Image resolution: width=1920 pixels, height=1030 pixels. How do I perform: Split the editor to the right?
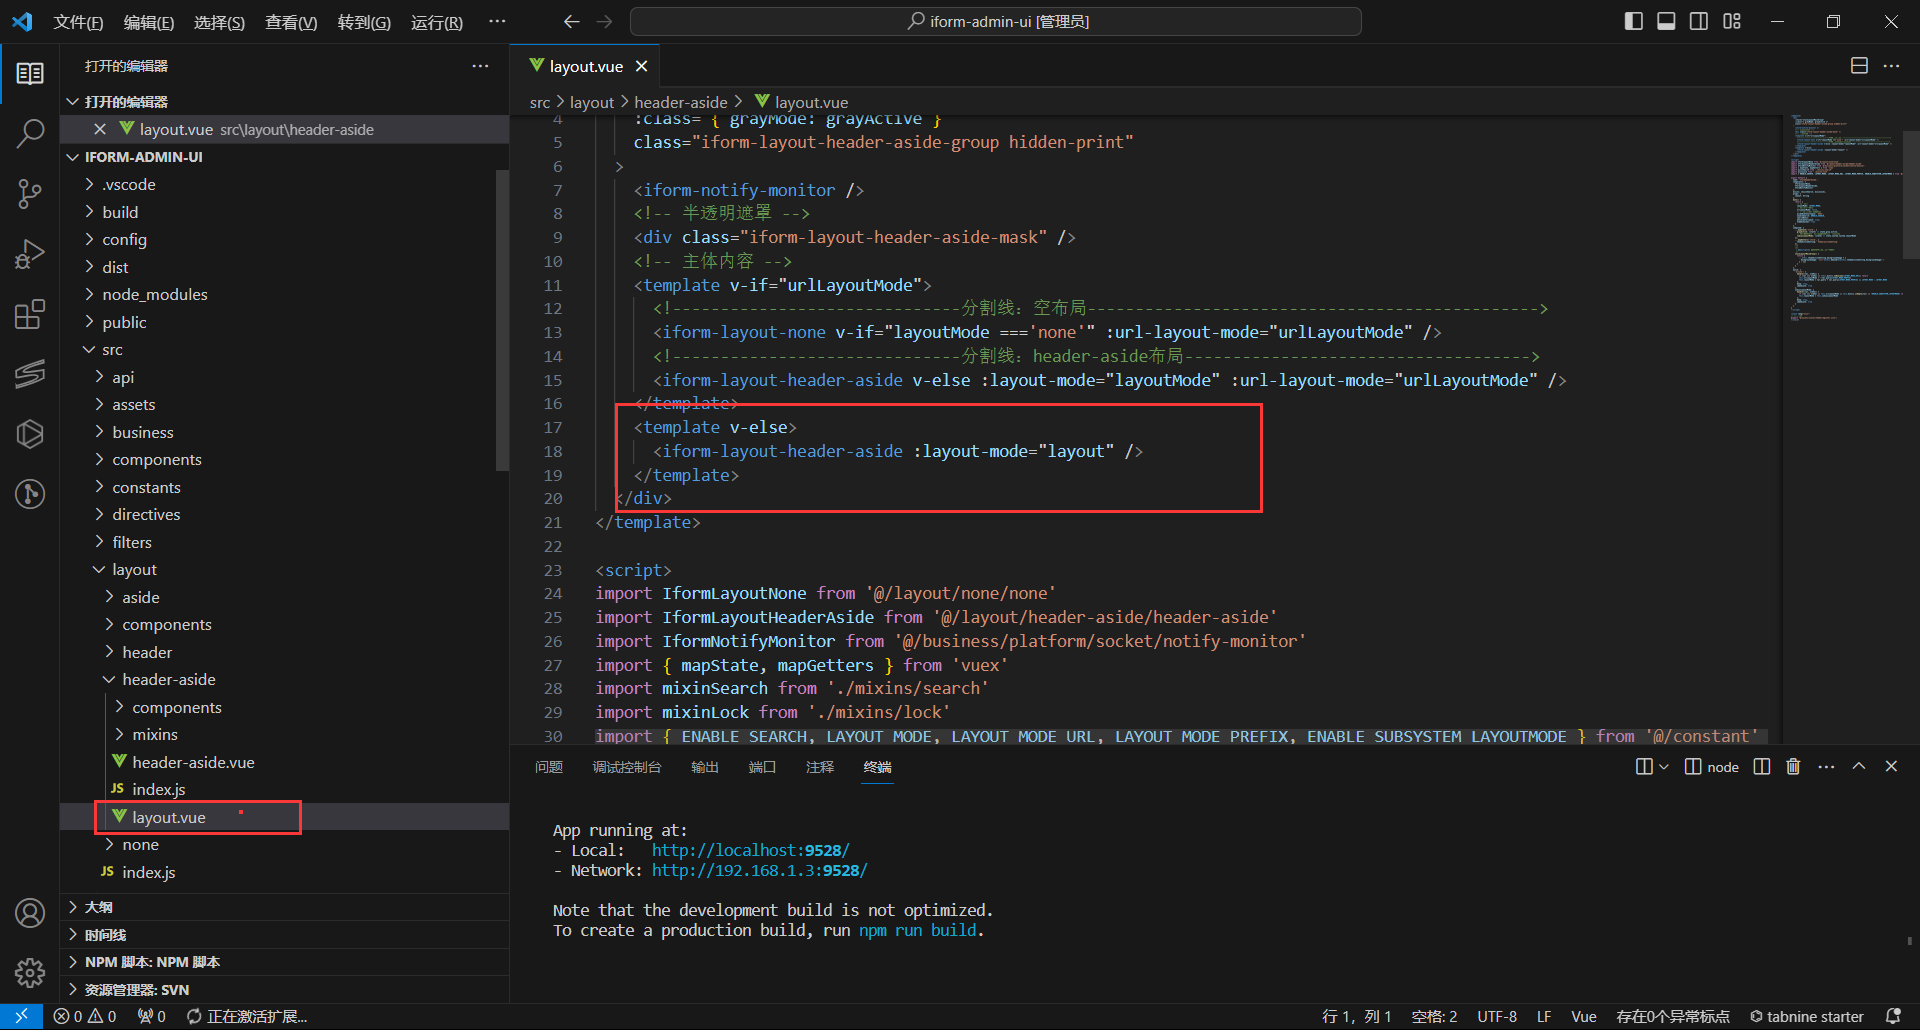pos(1859,66)
